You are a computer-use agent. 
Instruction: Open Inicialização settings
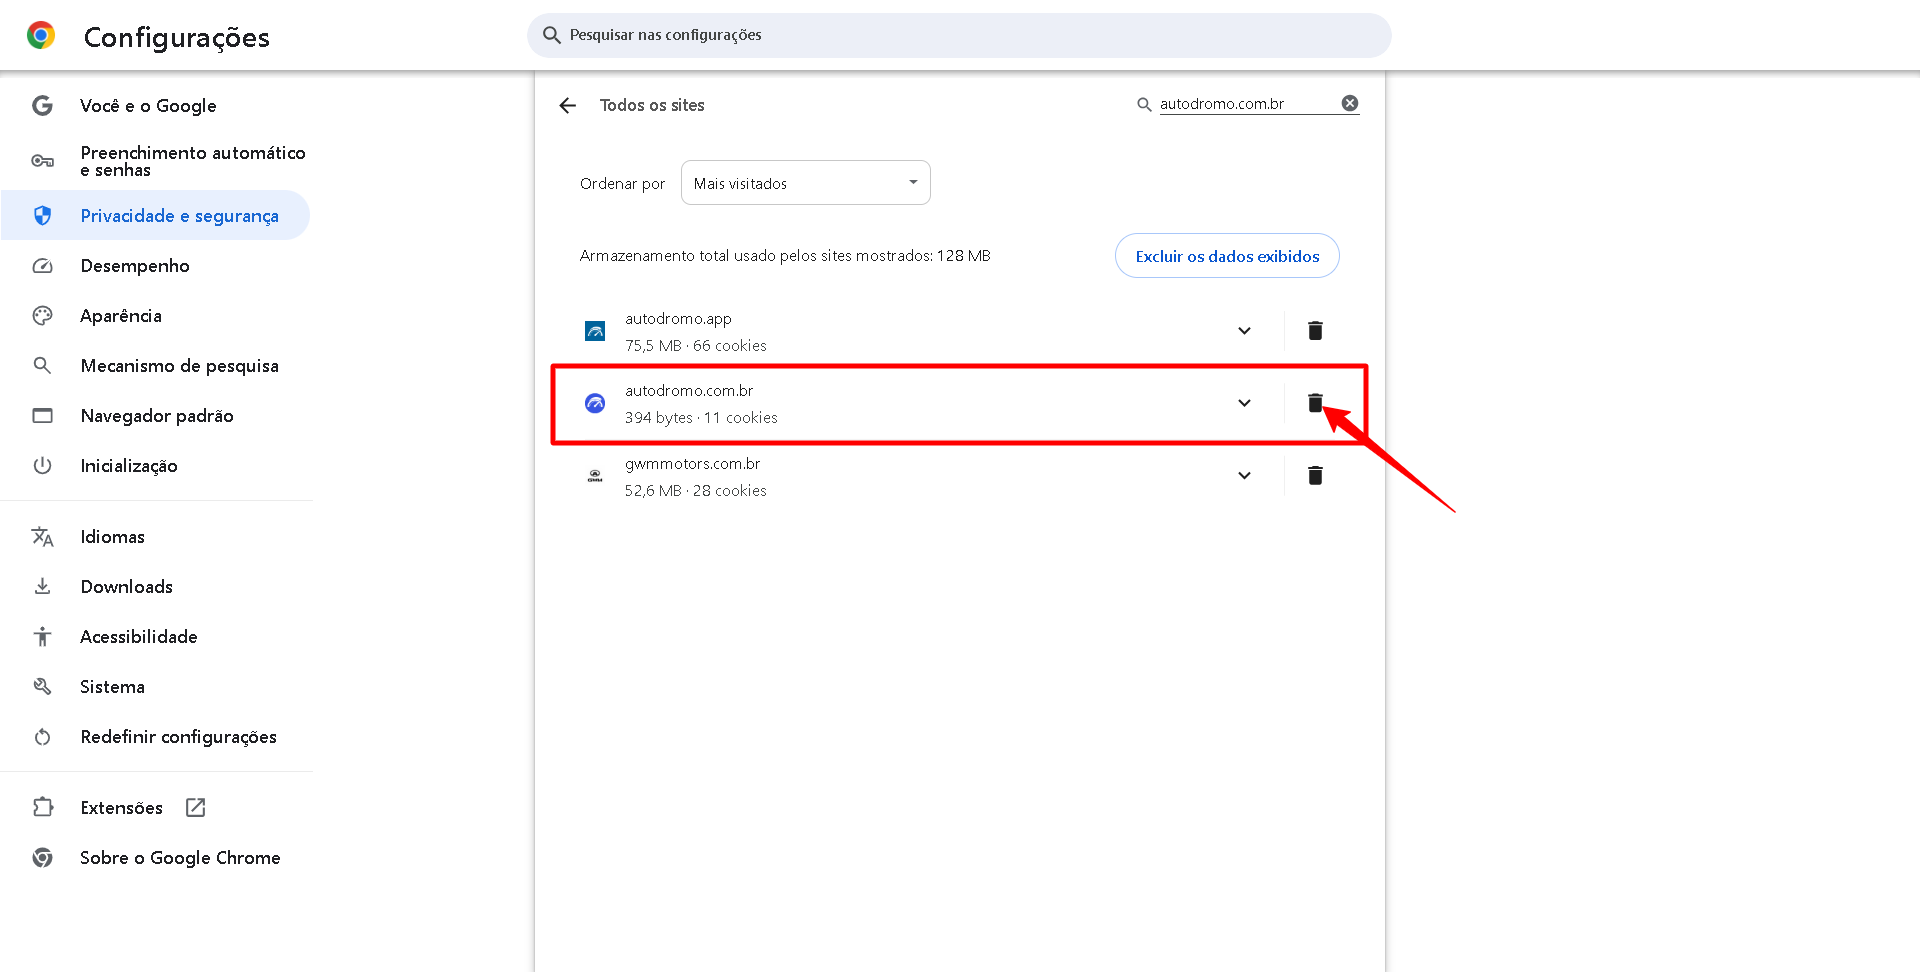[129, 466]
